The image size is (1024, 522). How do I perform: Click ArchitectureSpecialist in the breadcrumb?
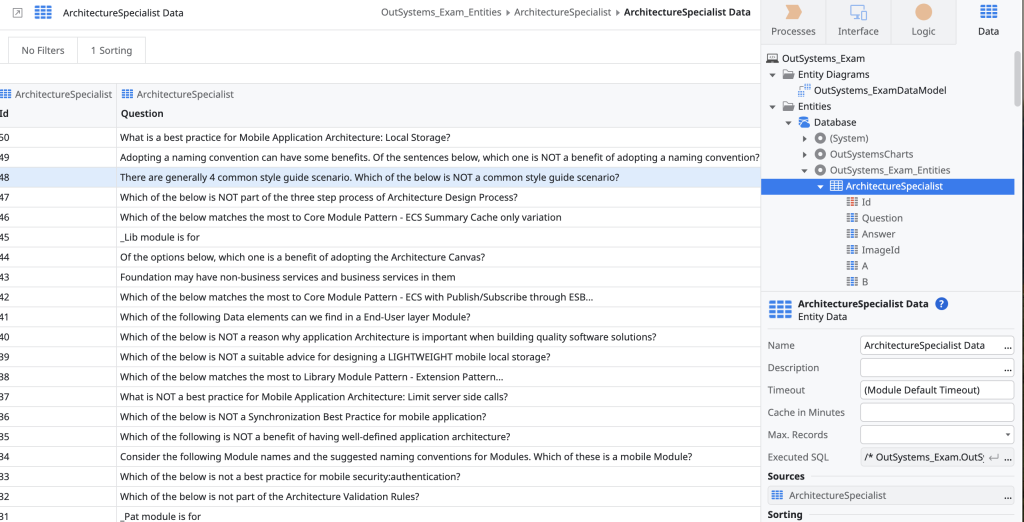click(x=562, y=13)
